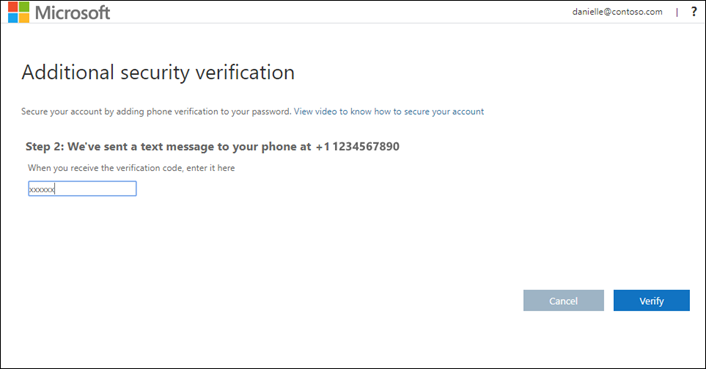Click the divider beside the help icon
The width and height of the screenshot is (706, 369).
click(677, 13)
